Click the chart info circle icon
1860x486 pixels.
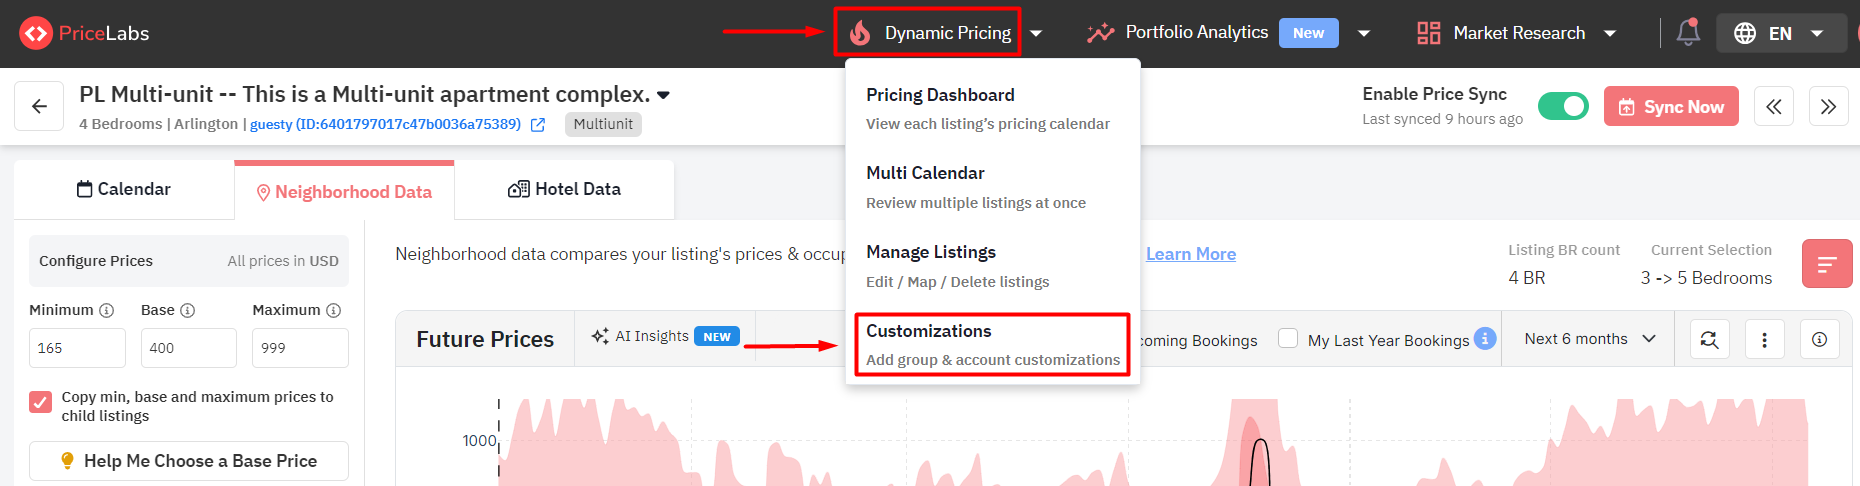[1820, 340]
